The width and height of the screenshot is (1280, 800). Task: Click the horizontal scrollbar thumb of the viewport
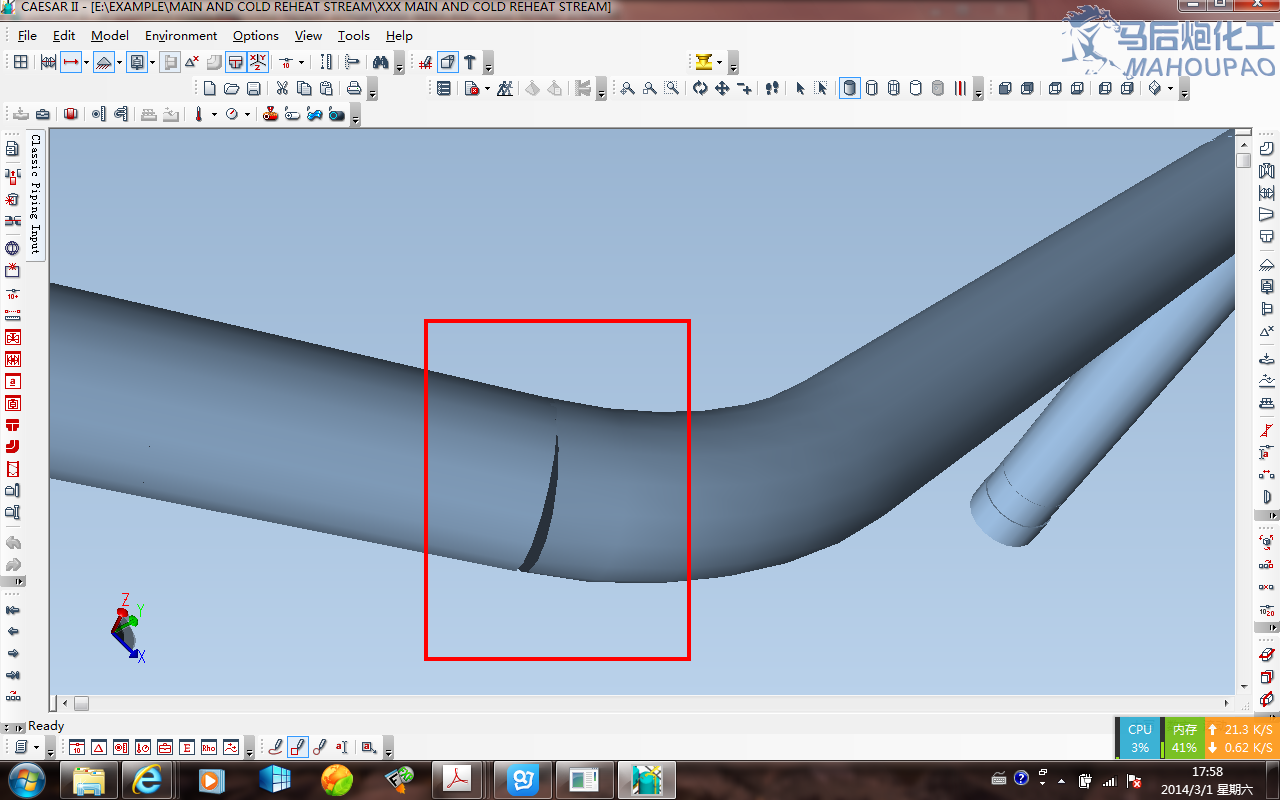(x=81, y=703)
